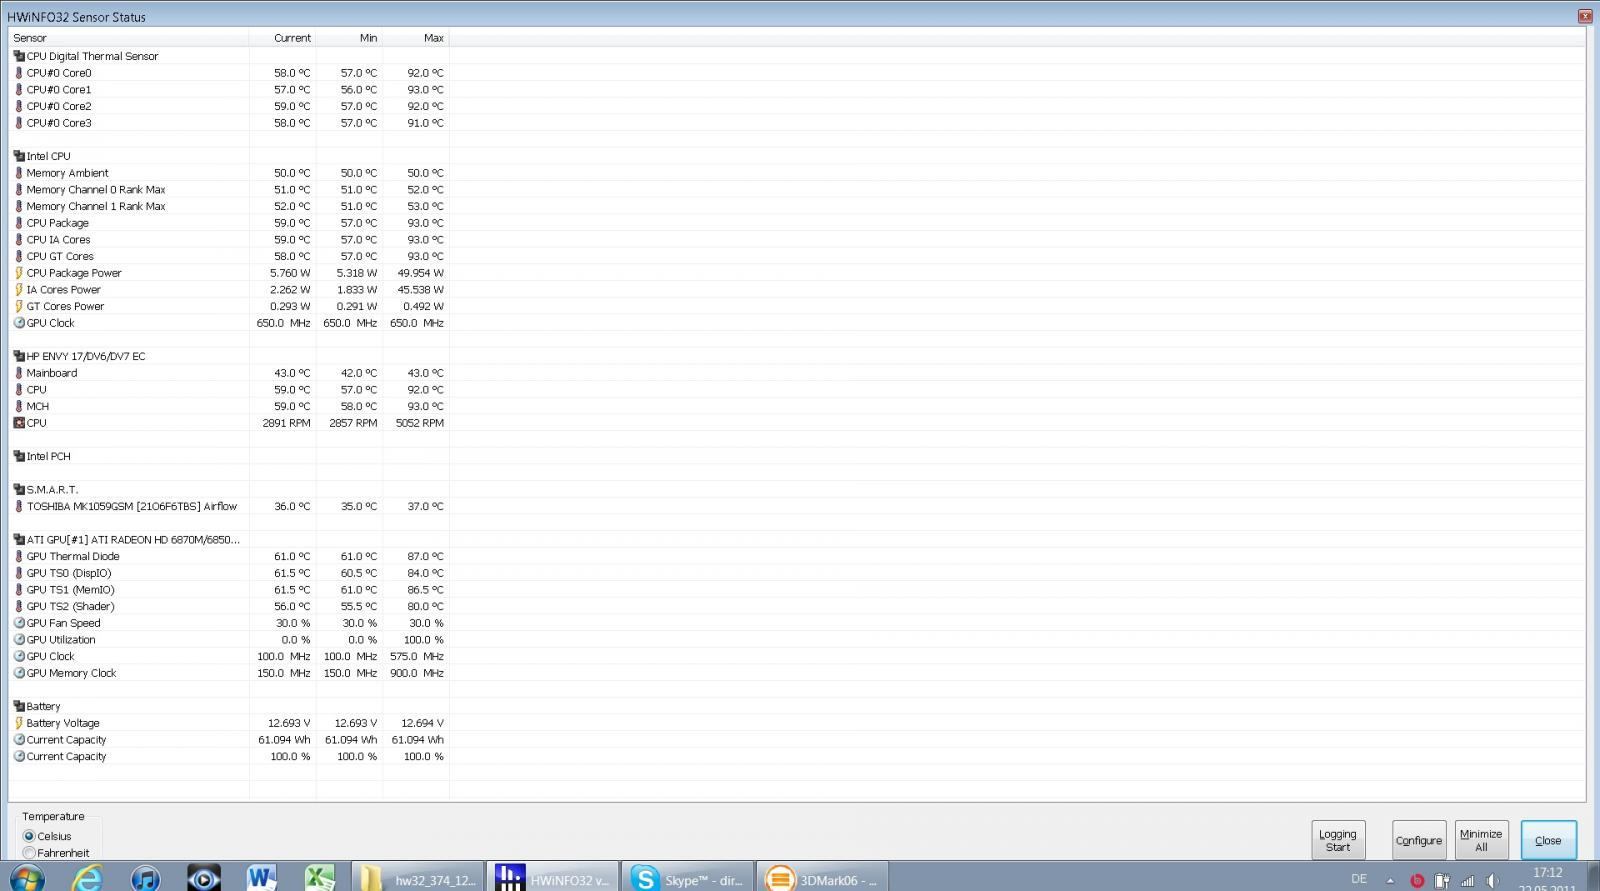Open iTunes from the taskbar
Viewport: 1600px width, 891px height.
(x=146, y=878)
